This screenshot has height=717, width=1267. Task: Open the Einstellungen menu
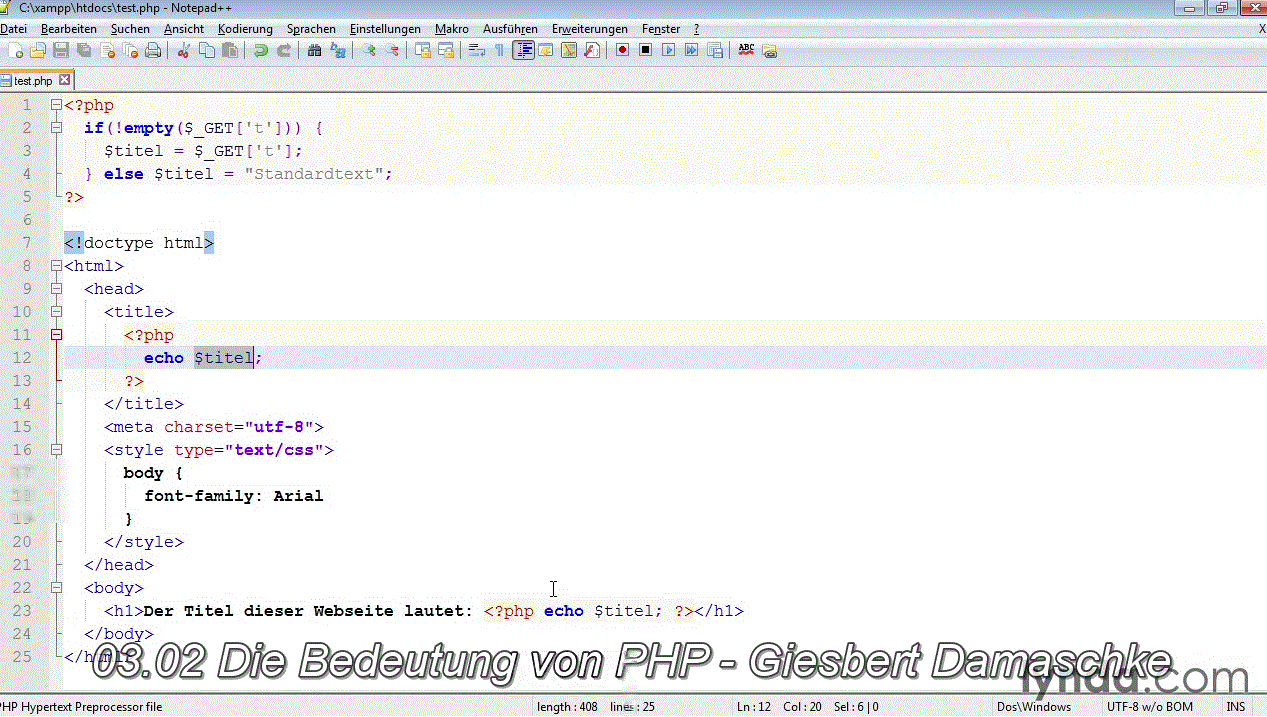tap(385, 29)
